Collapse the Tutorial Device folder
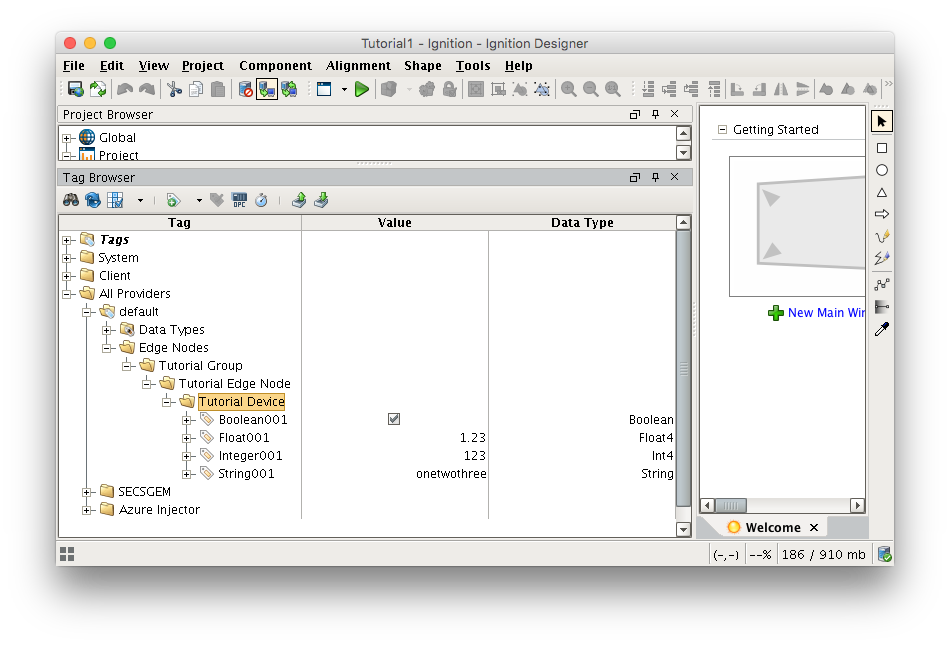Image resolution: width=950 pixels, height=646 pixels. click(x=167, y=402)
